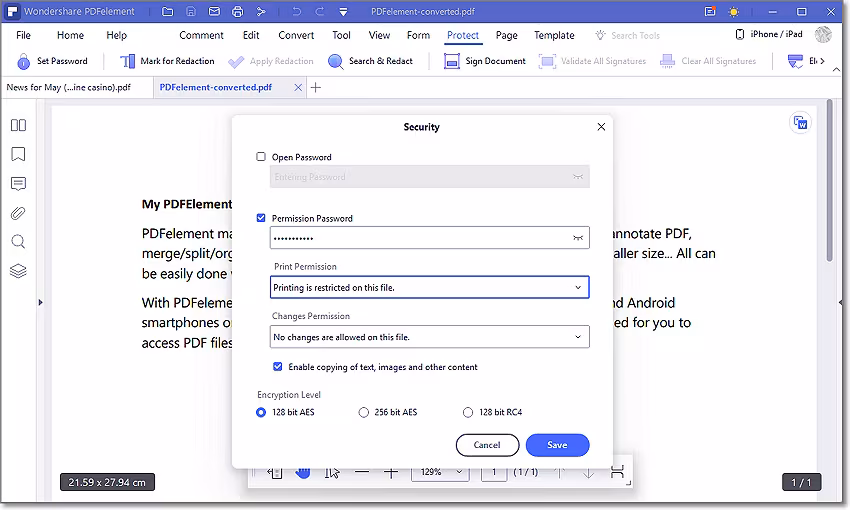The height and width of the screenshot is (510, 850).
Task: Click the print icon in title bar
Action: [x=237, y=11]
